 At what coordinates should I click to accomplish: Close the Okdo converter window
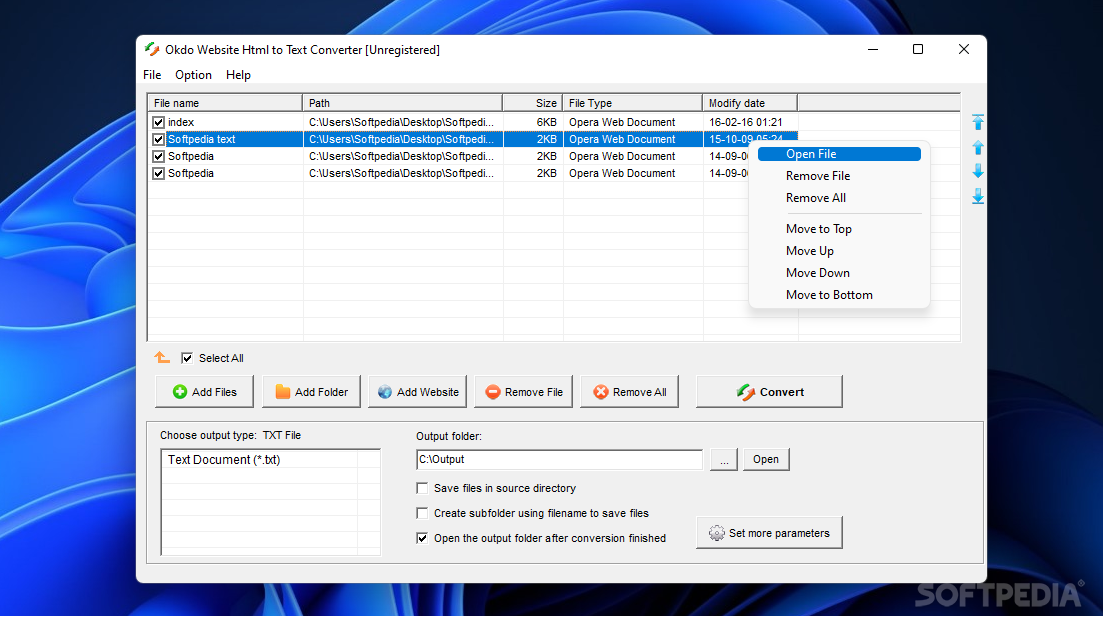coord(964,49)
